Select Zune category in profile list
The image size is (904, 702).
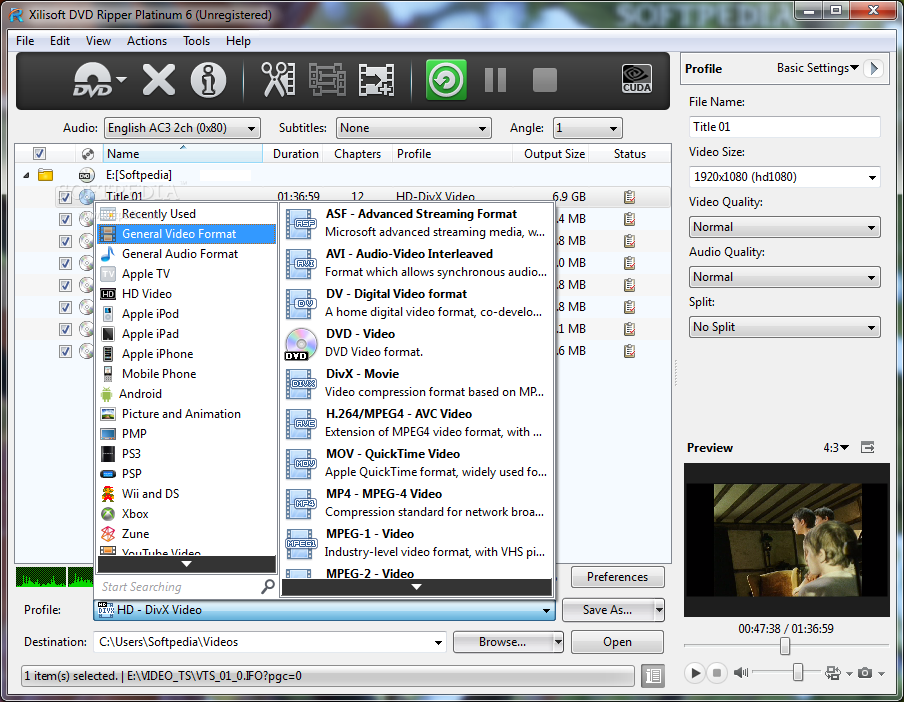pyautogui.click(x=186, y=534)
